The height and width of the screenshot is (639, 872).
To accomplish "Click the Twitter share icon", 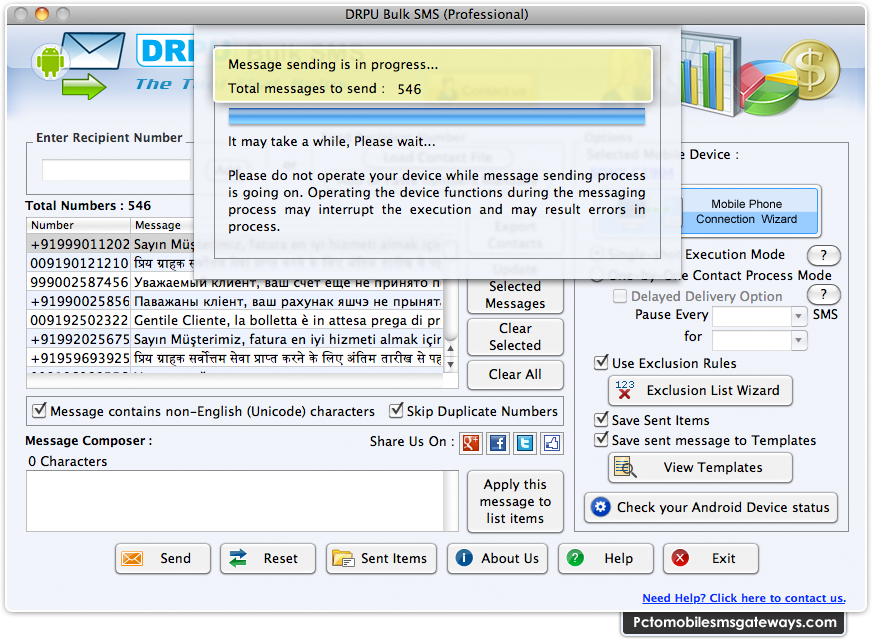I will (x=524, y=443).
